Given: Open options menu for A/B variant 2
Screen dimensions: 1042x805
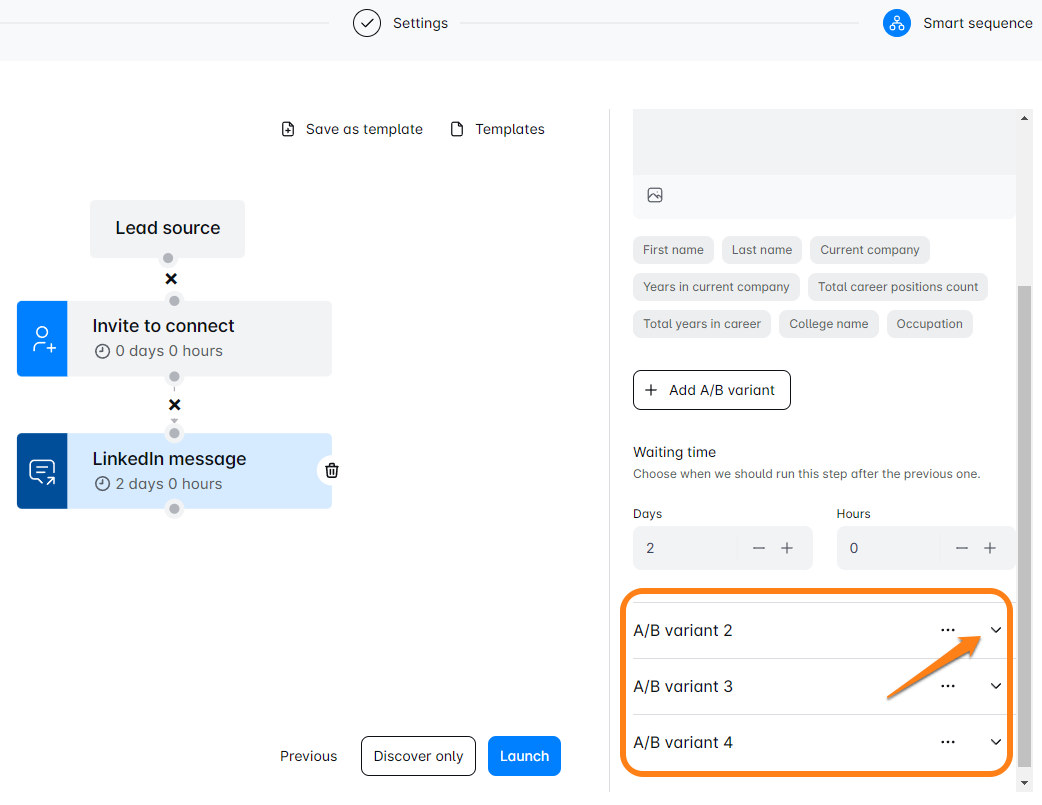Looking at the screenshot, I should [948, 630].
